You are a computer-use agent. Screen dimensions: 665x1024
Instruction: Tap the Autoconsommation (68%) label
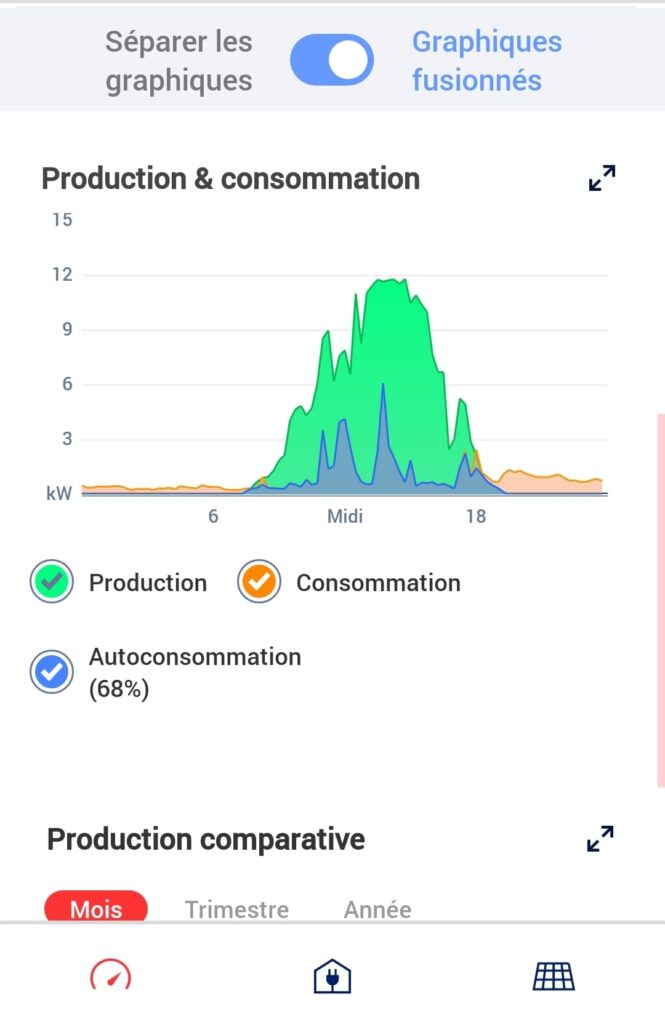(x=195, y=673)
